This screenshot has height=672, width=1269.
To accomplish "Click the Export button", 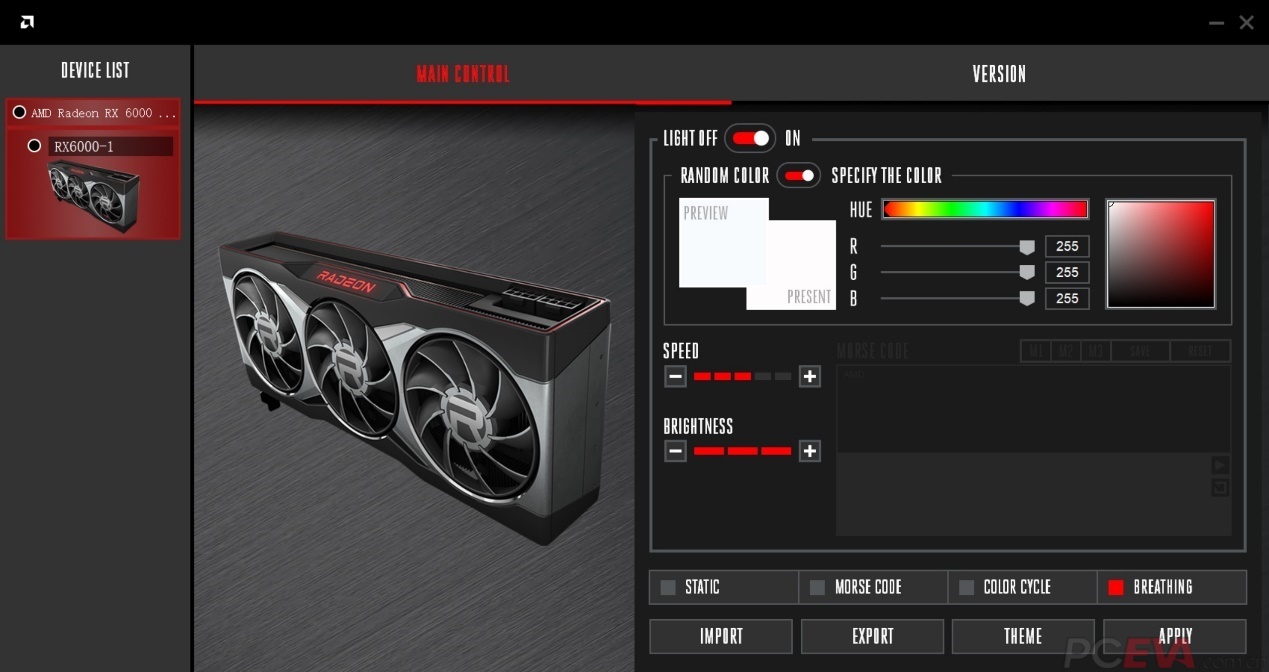I will (872, 636).
